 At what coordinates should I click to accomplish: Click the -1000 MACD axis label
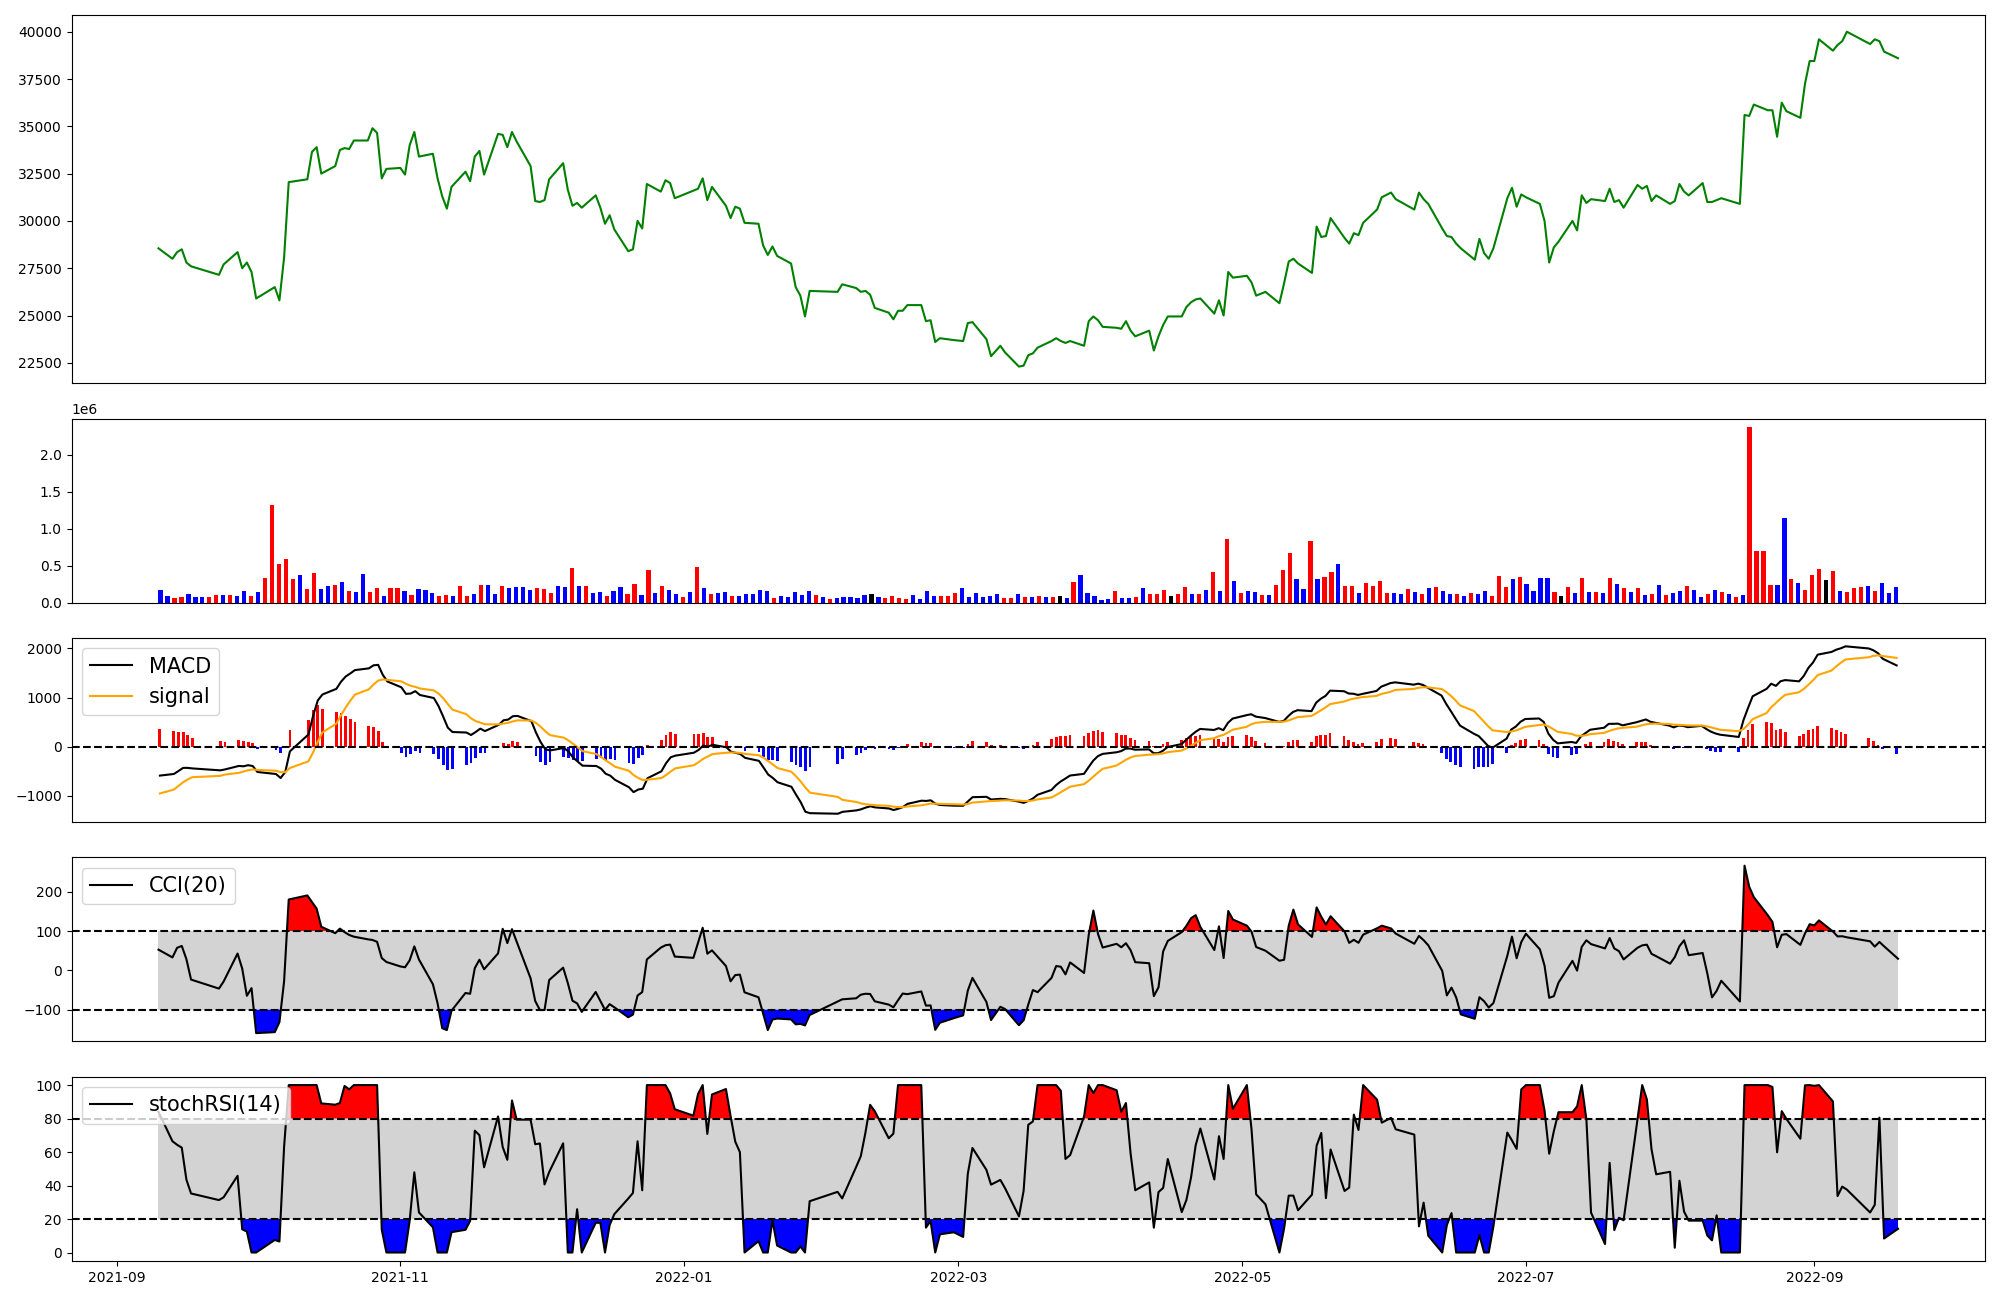[x=40, y=796]
